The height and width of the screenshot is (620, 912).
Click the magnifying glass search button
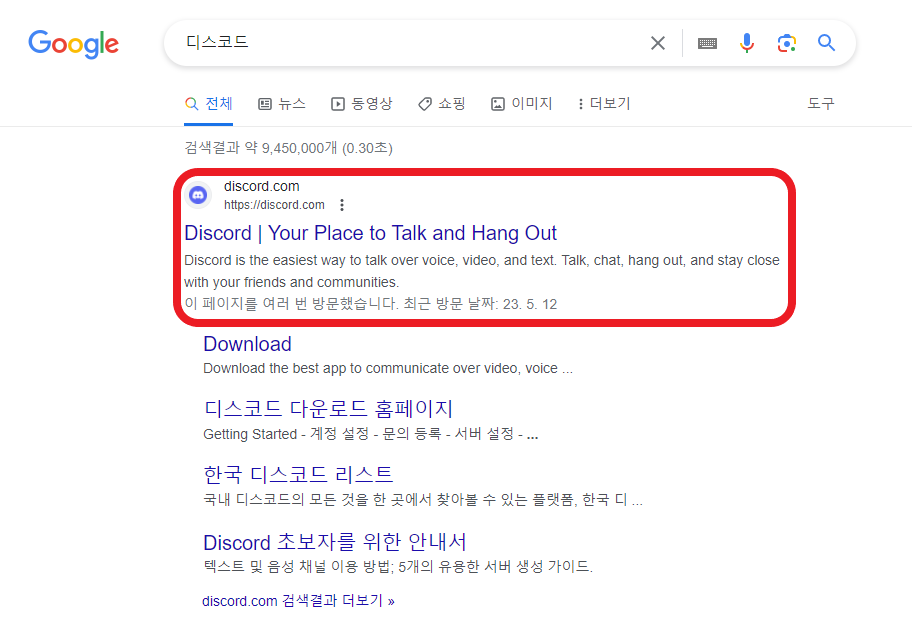pyautogui.click(x=826, y=42)
